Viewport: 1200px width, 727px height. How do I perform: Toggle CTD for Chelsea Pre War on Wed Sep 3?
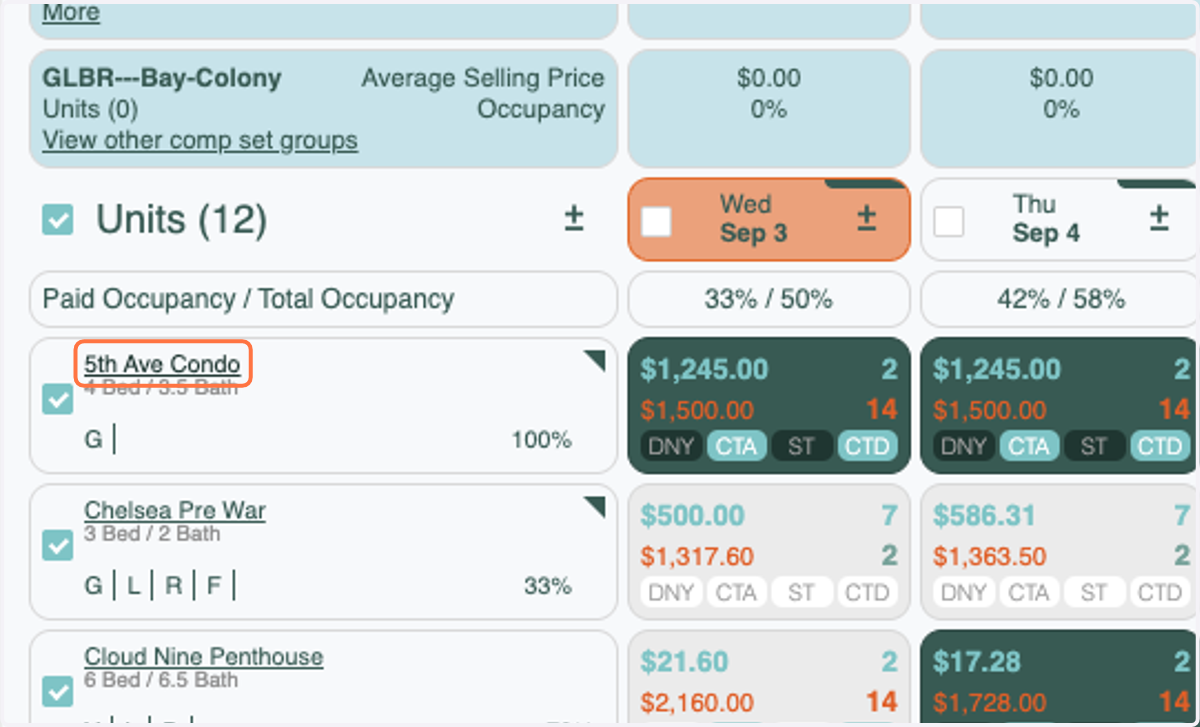[867, 593]
